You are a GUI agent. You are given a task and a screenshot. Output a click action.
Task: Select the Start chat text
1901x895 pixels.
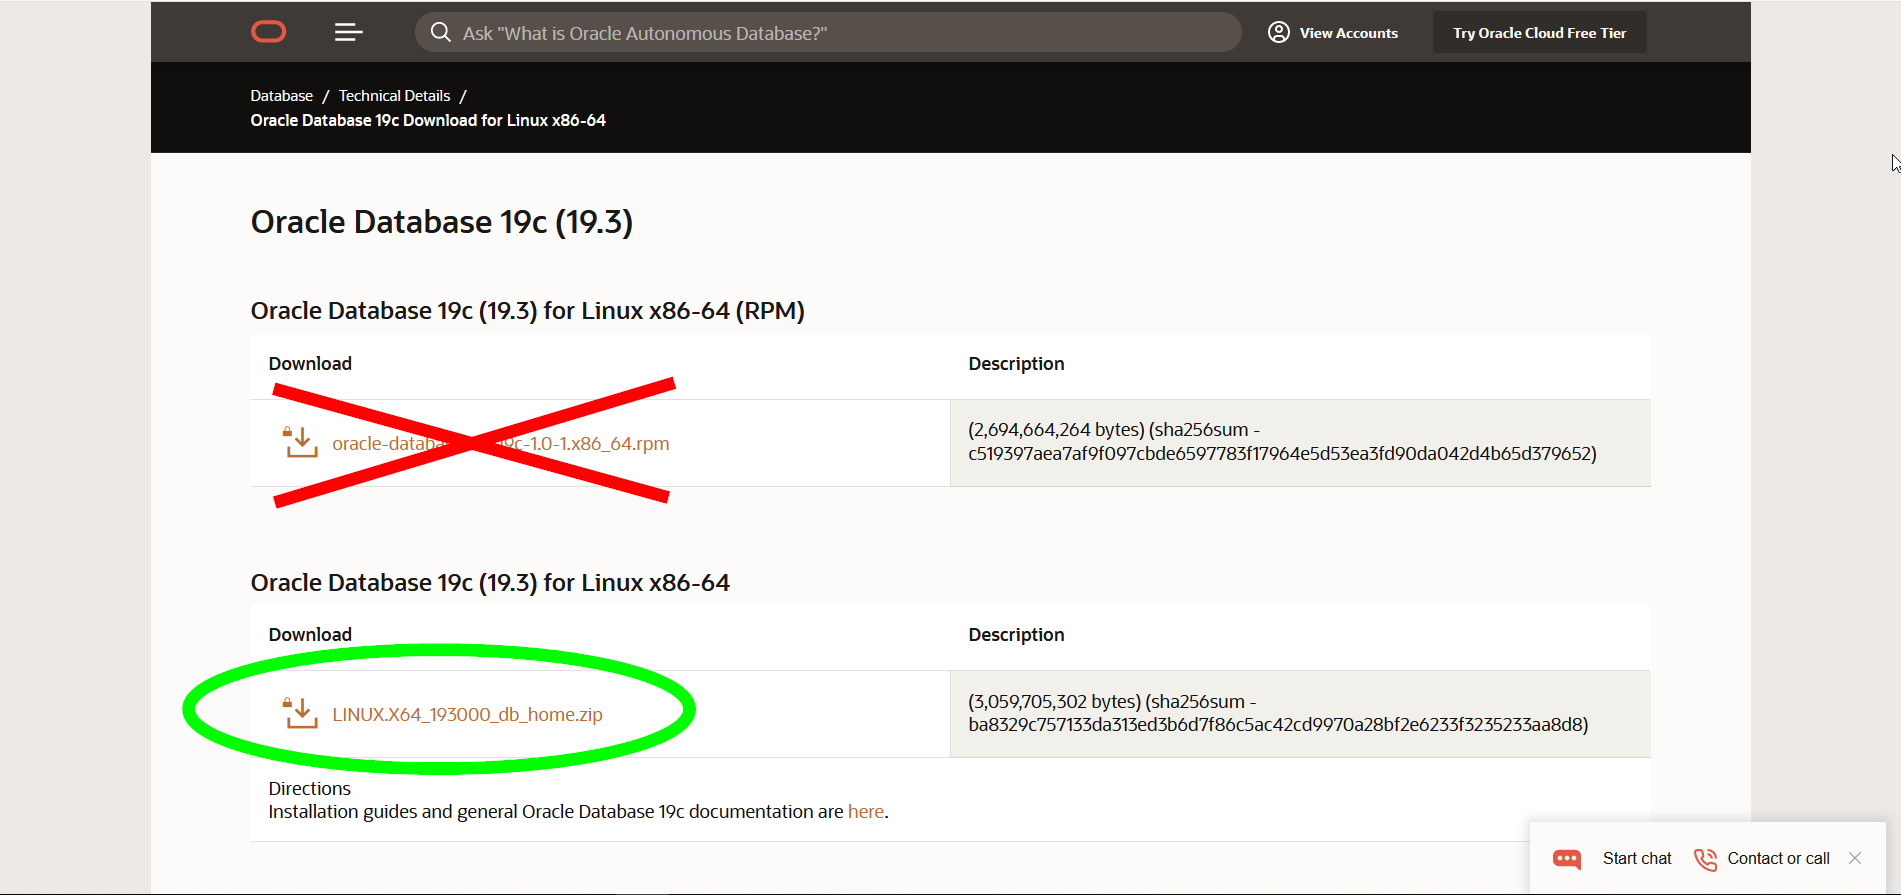pos(1636,859)
